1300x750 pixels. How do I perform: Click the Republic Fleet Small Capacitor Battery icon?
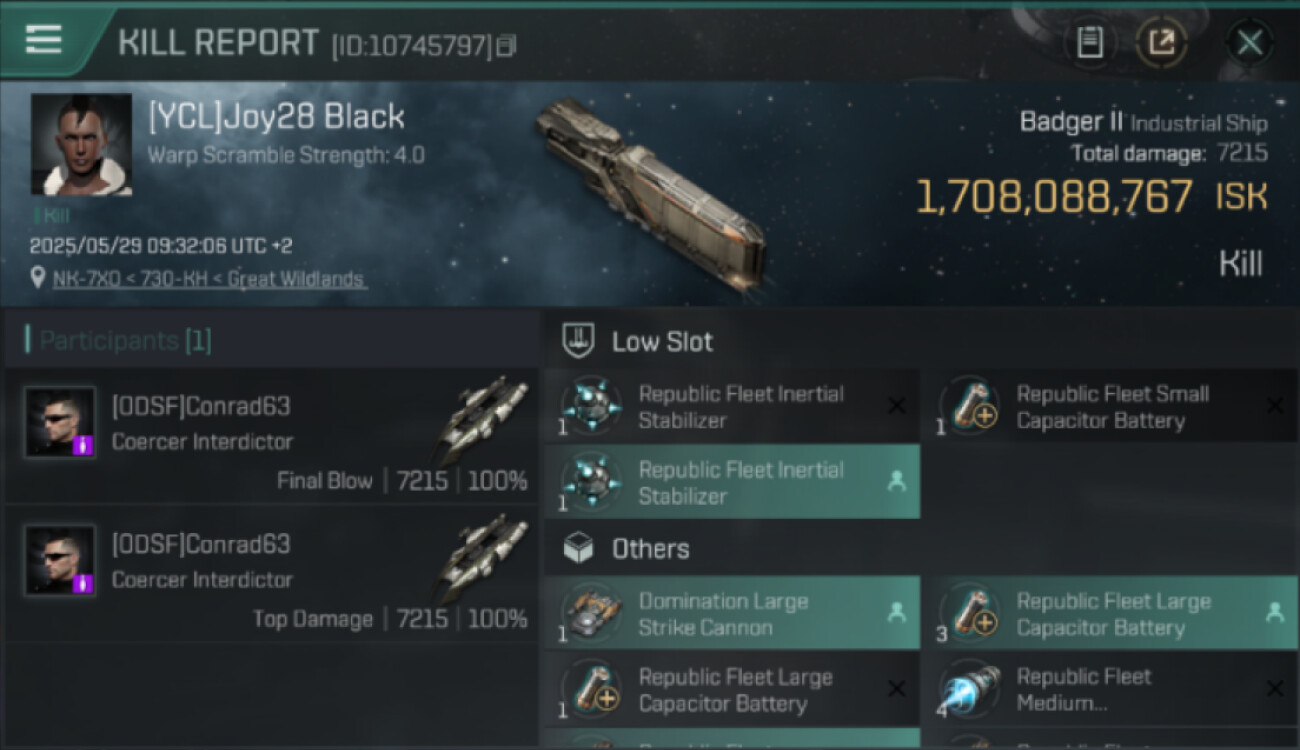point(970,406)
